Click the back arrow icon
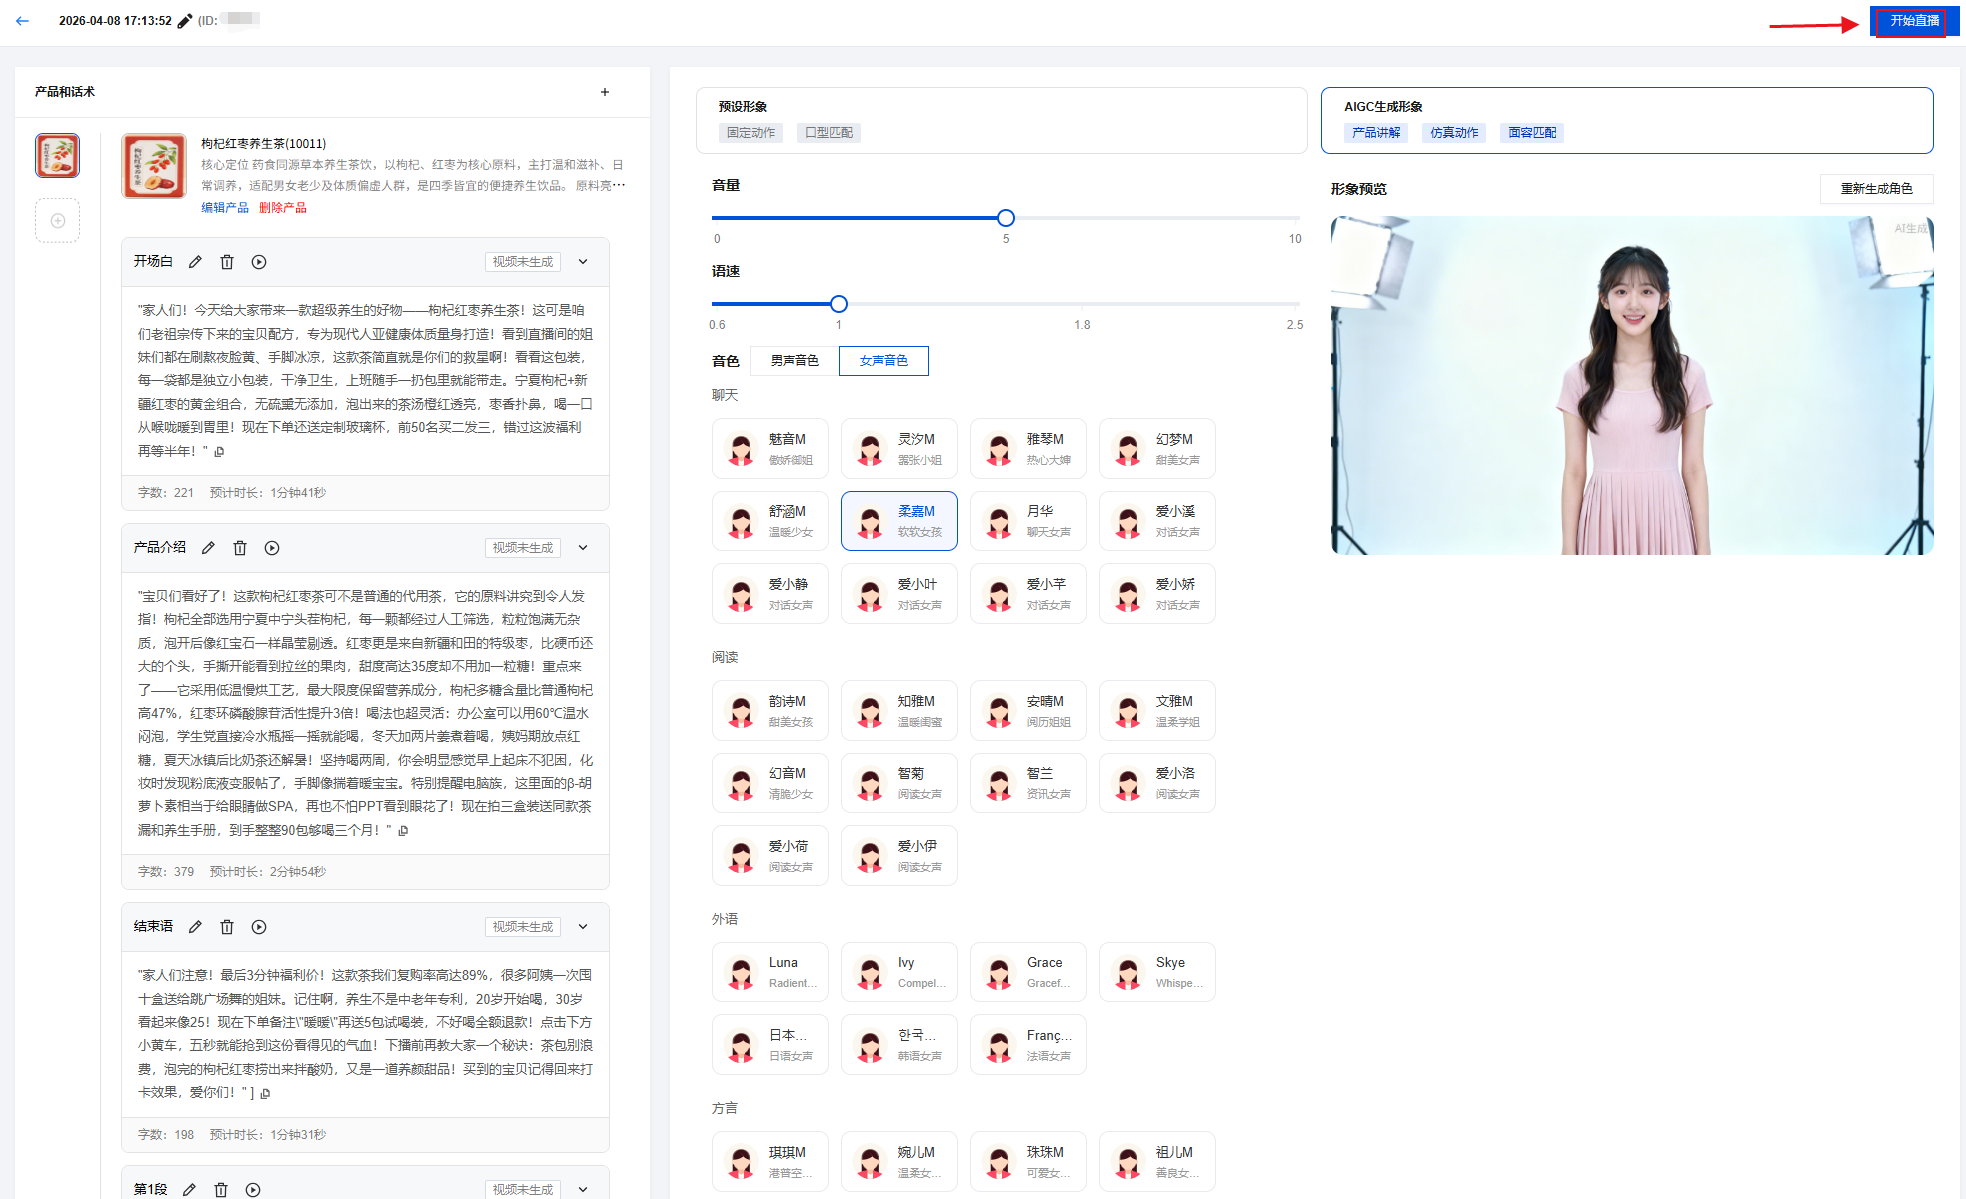 click(x=22, y=21)
